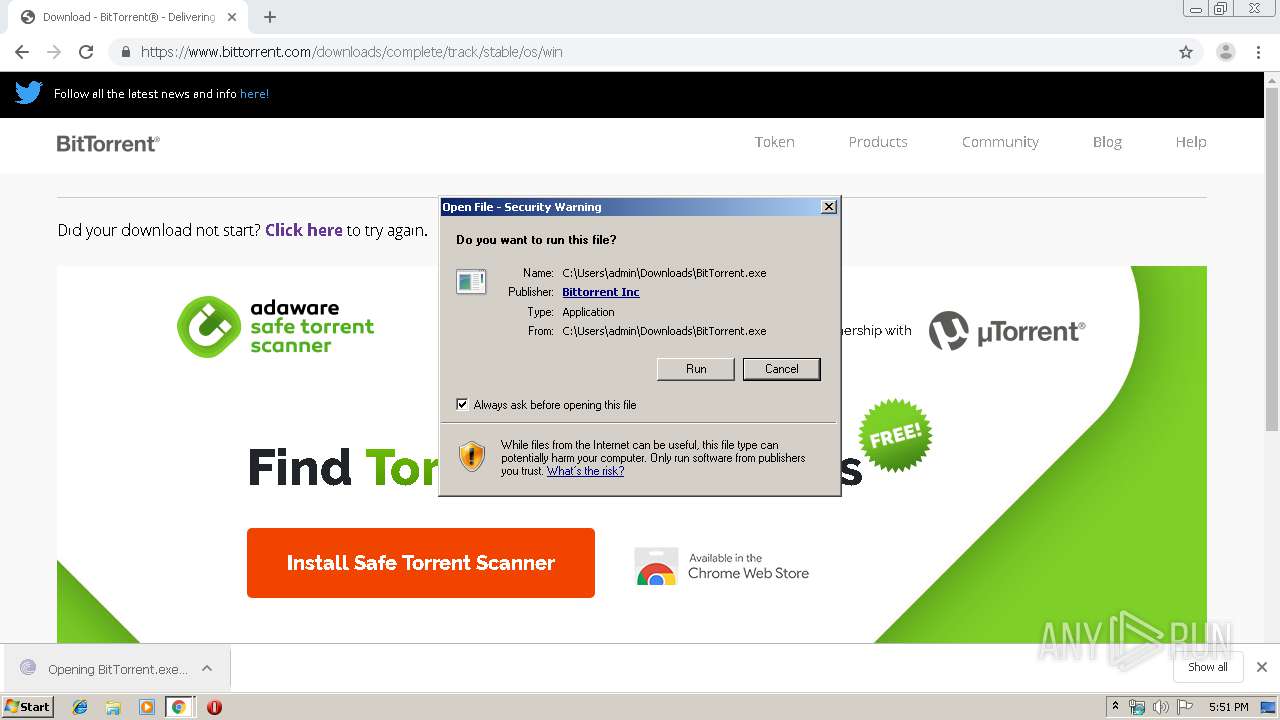Click Chrome icon in taskbar
Viewport: 1280px width, 720px height.
(x=179, y=707)
